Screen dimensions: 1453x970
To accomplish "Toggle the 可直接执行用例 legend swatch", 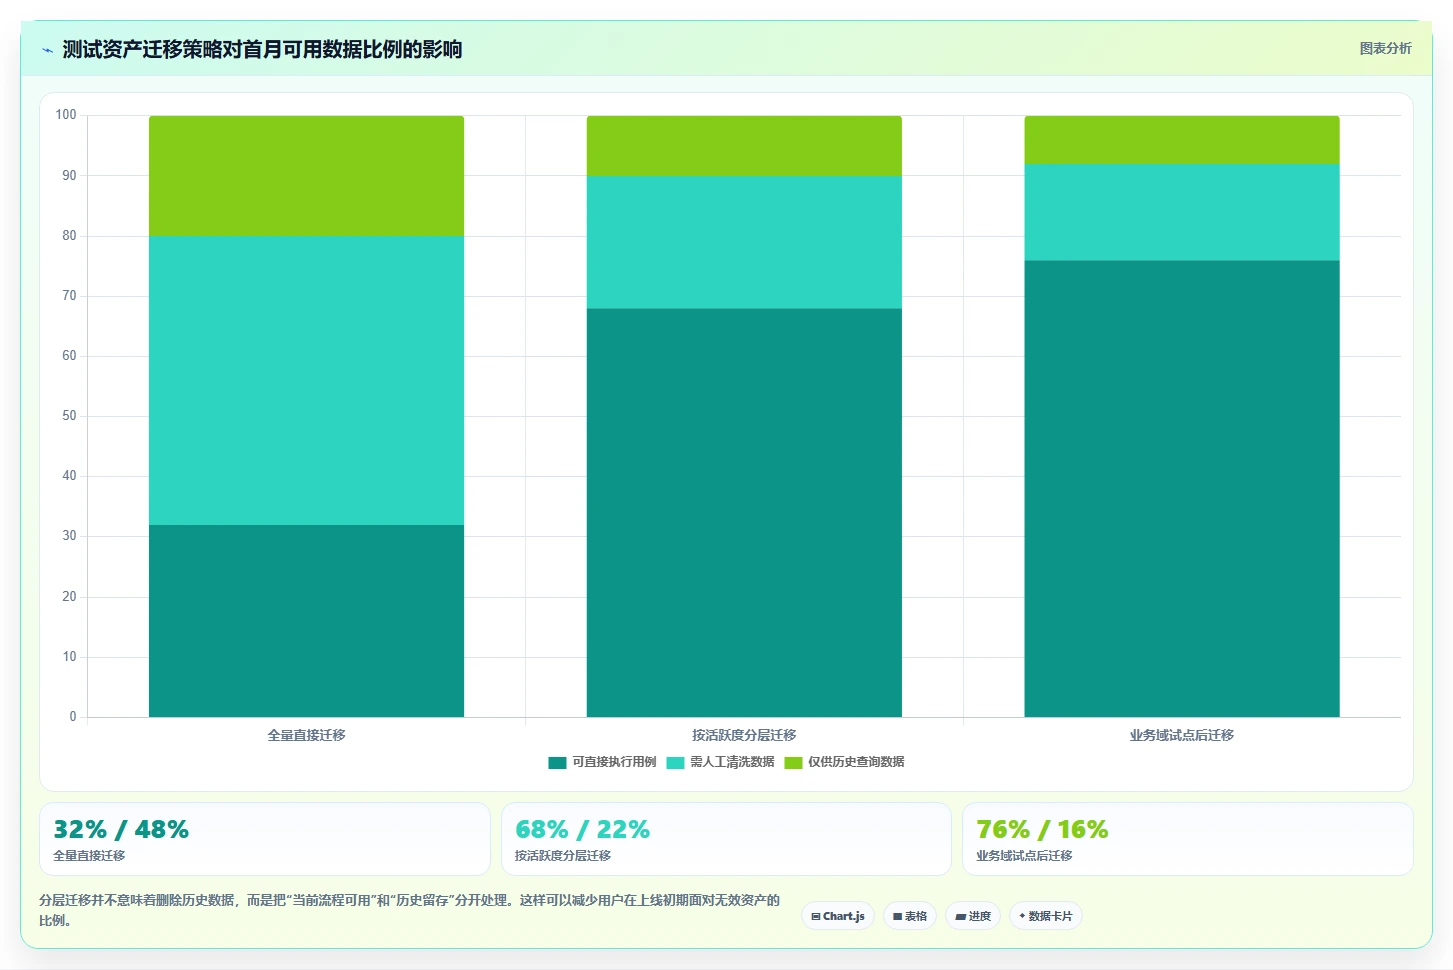I will (557, 762).
